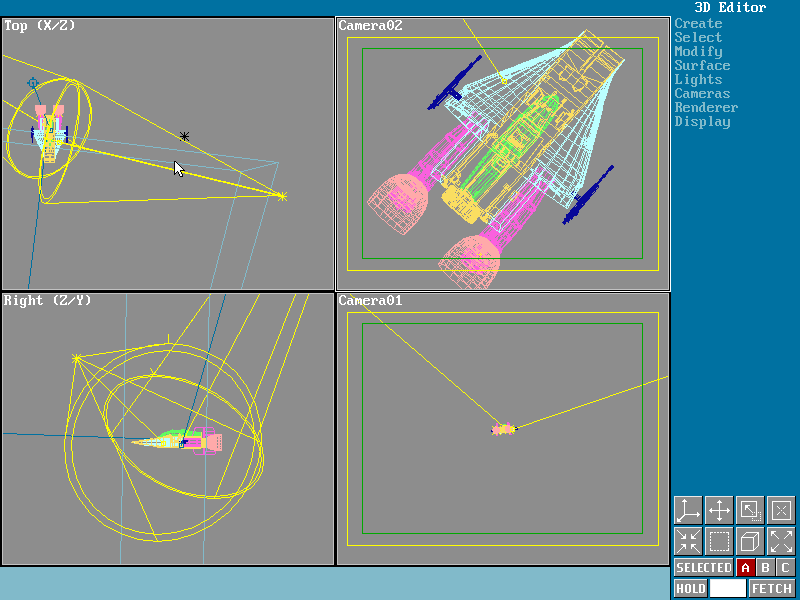This screenshot has width=800, height=600.
Task: Click the 3D Editor title
Action: tap(730, 8)
